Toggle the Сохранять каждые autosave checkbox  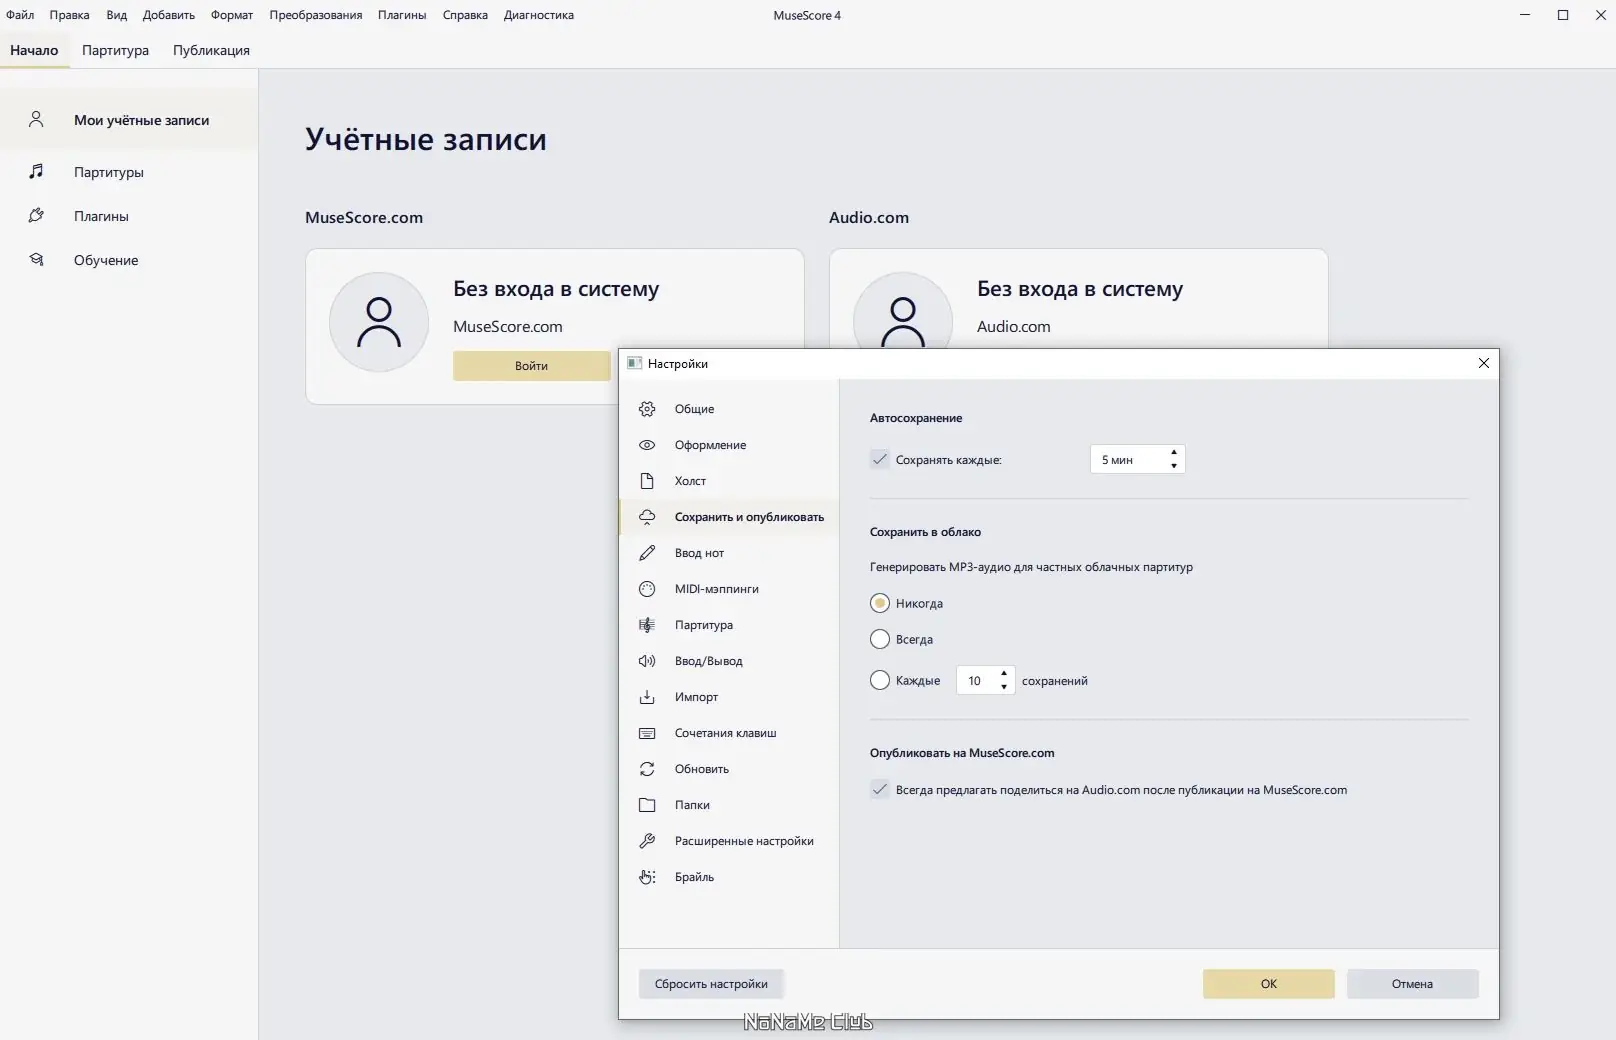880,460
